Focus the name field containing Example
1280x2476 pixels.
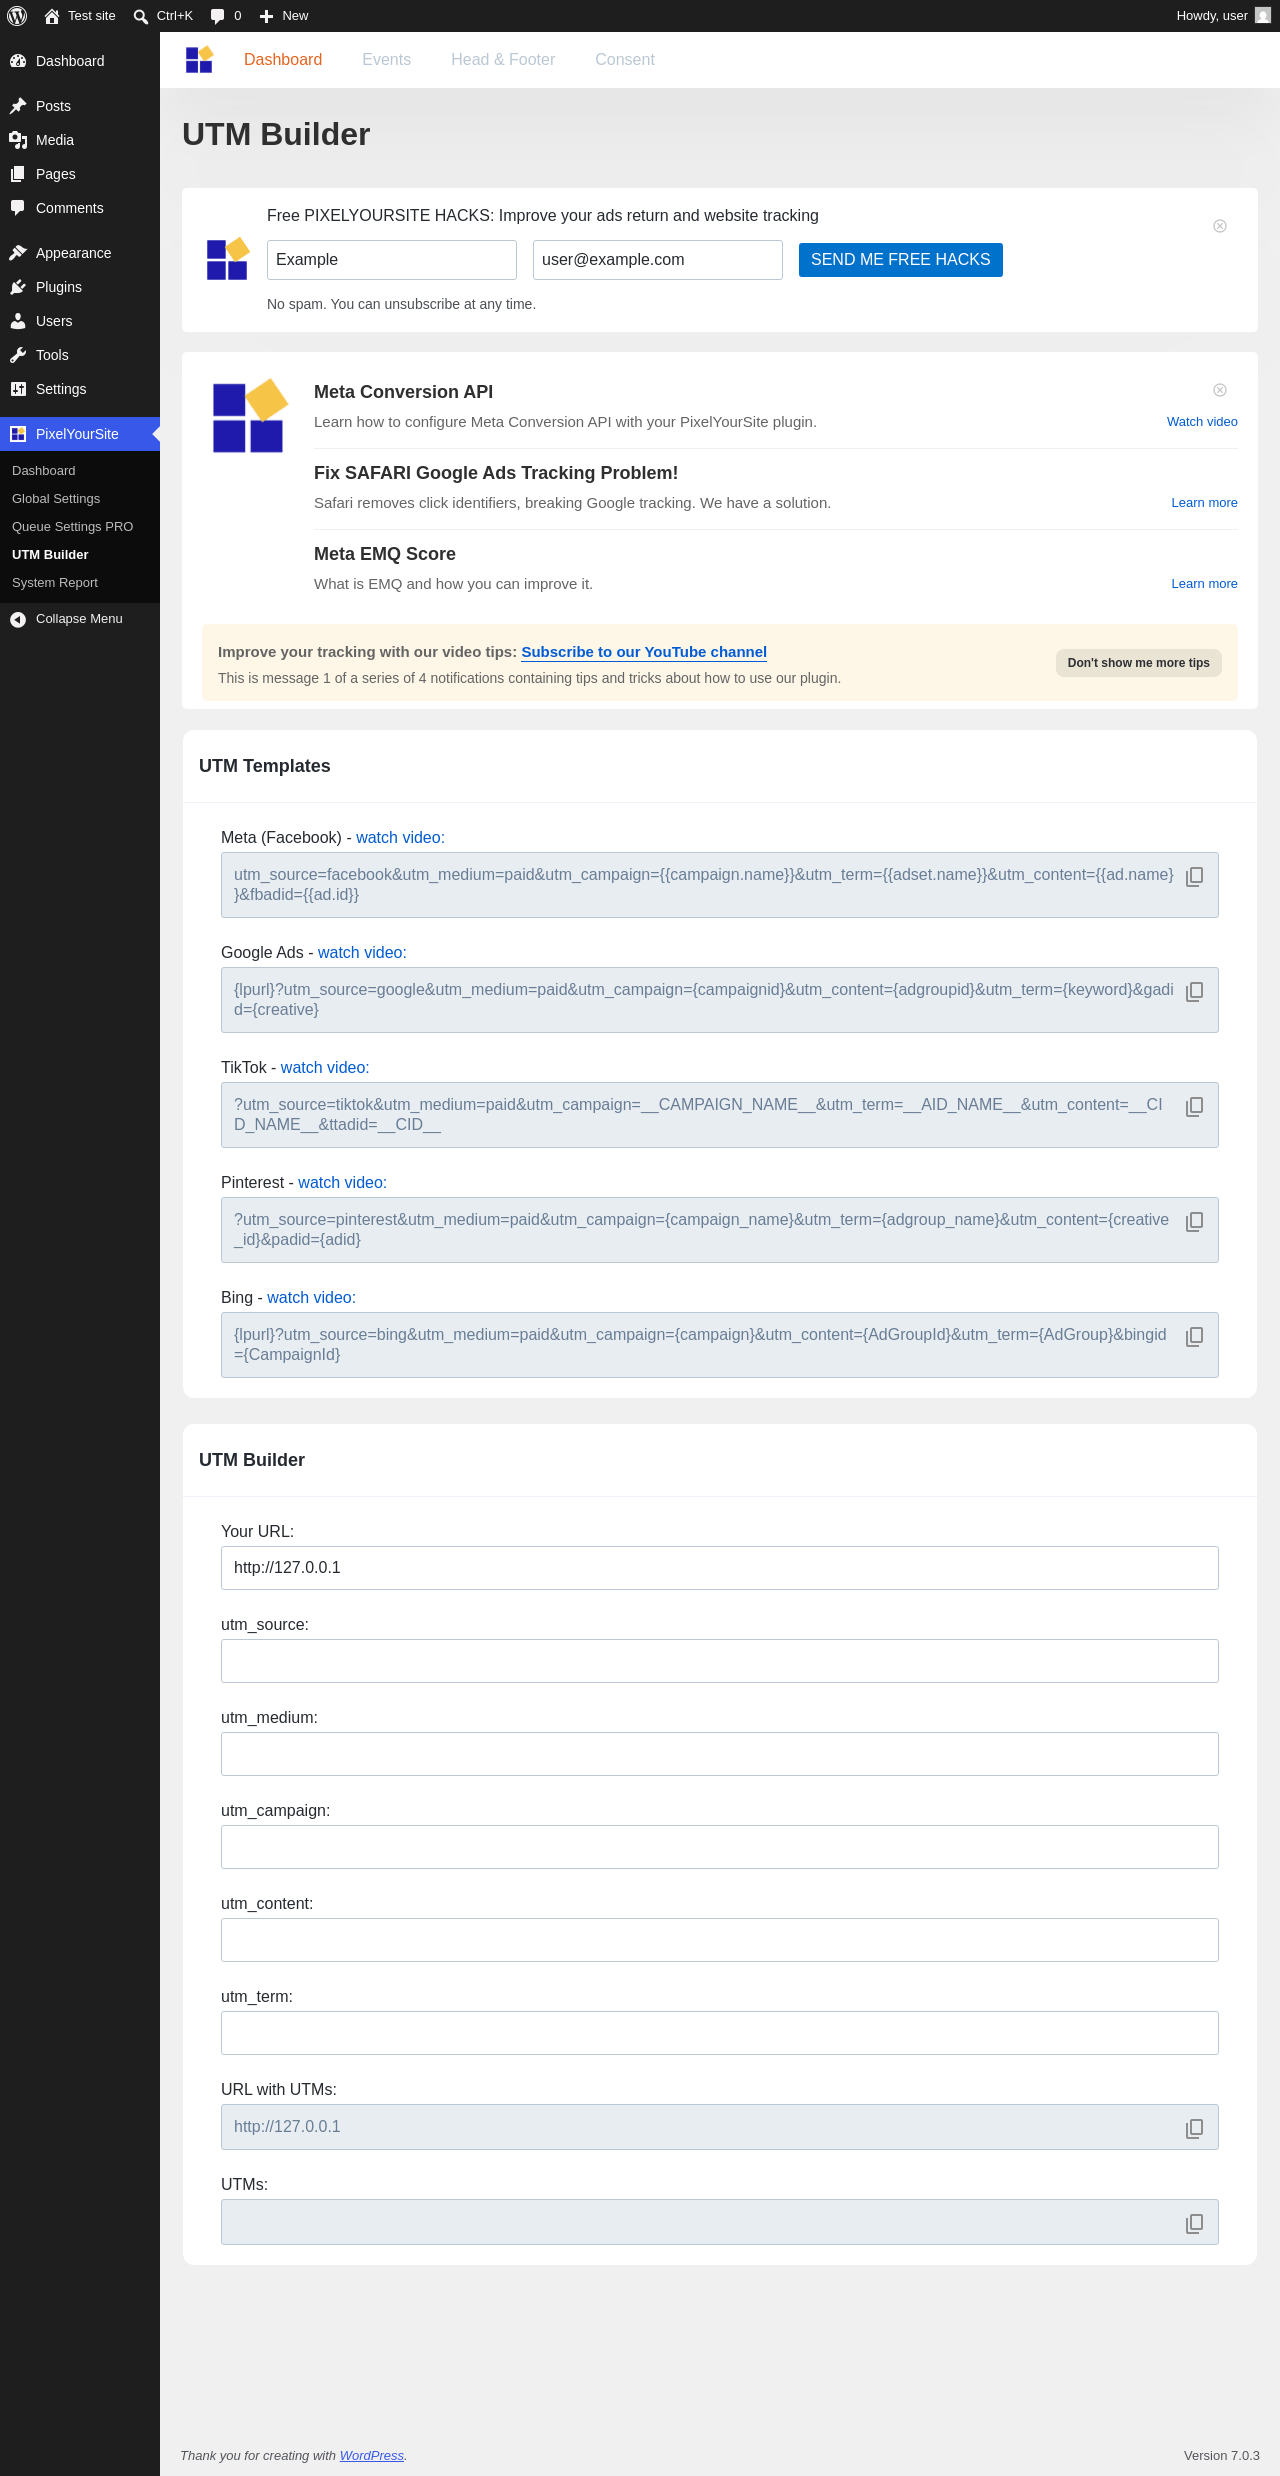392,260
